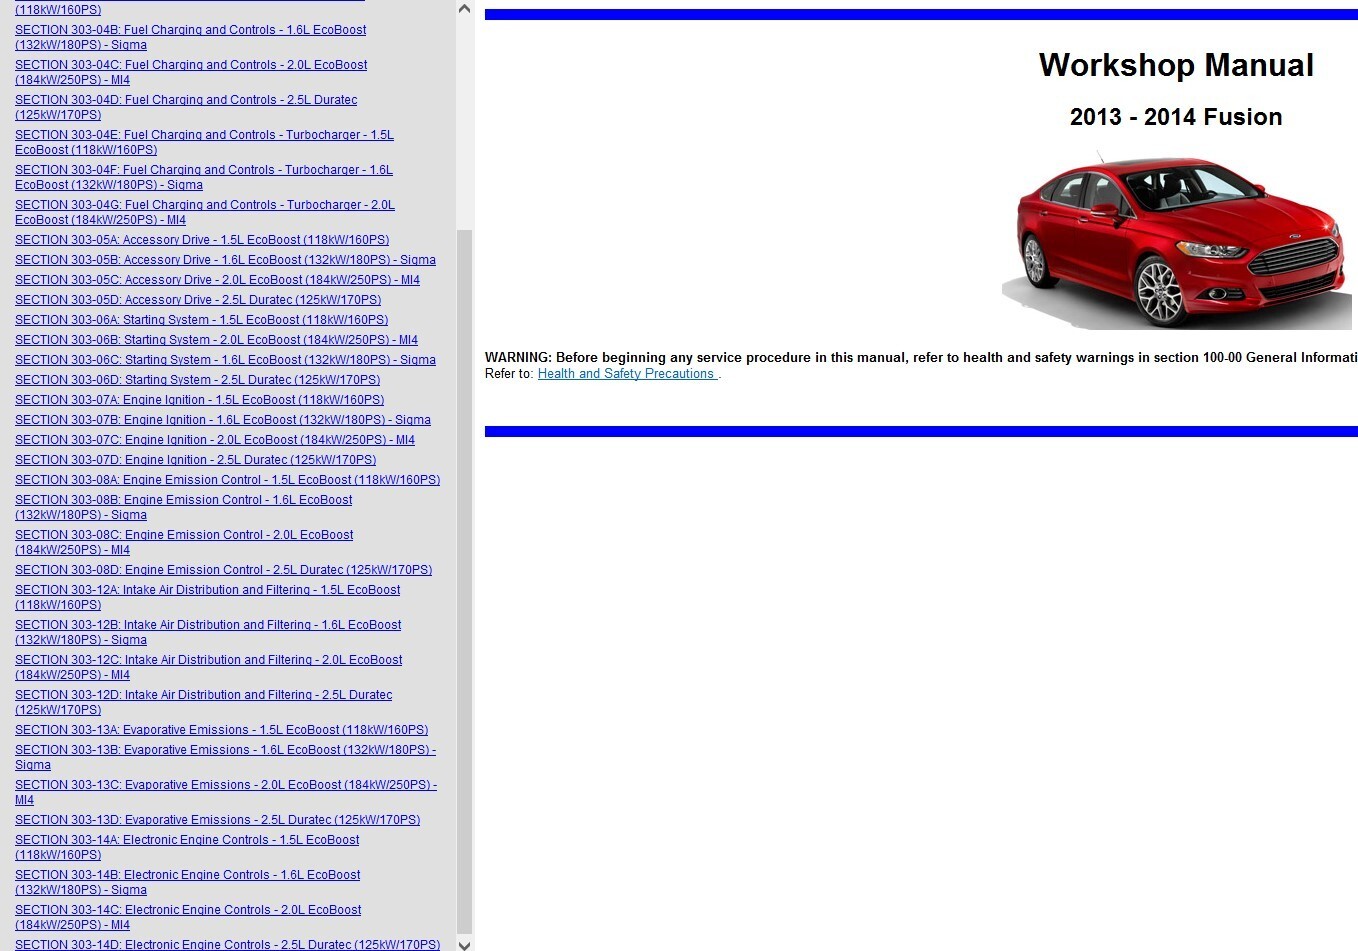Open SECTION 303-12B Intake Air Distribution 1.6L
1358x951 pixels.
[x=208, y=632]
